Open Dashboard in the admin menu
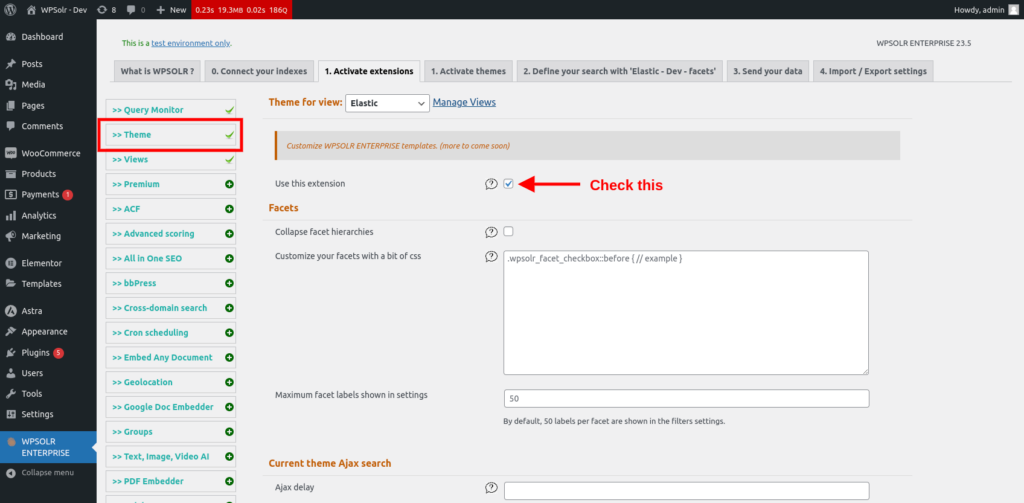The width and height of the screenshot is (1024, 503). coord(48,37)
